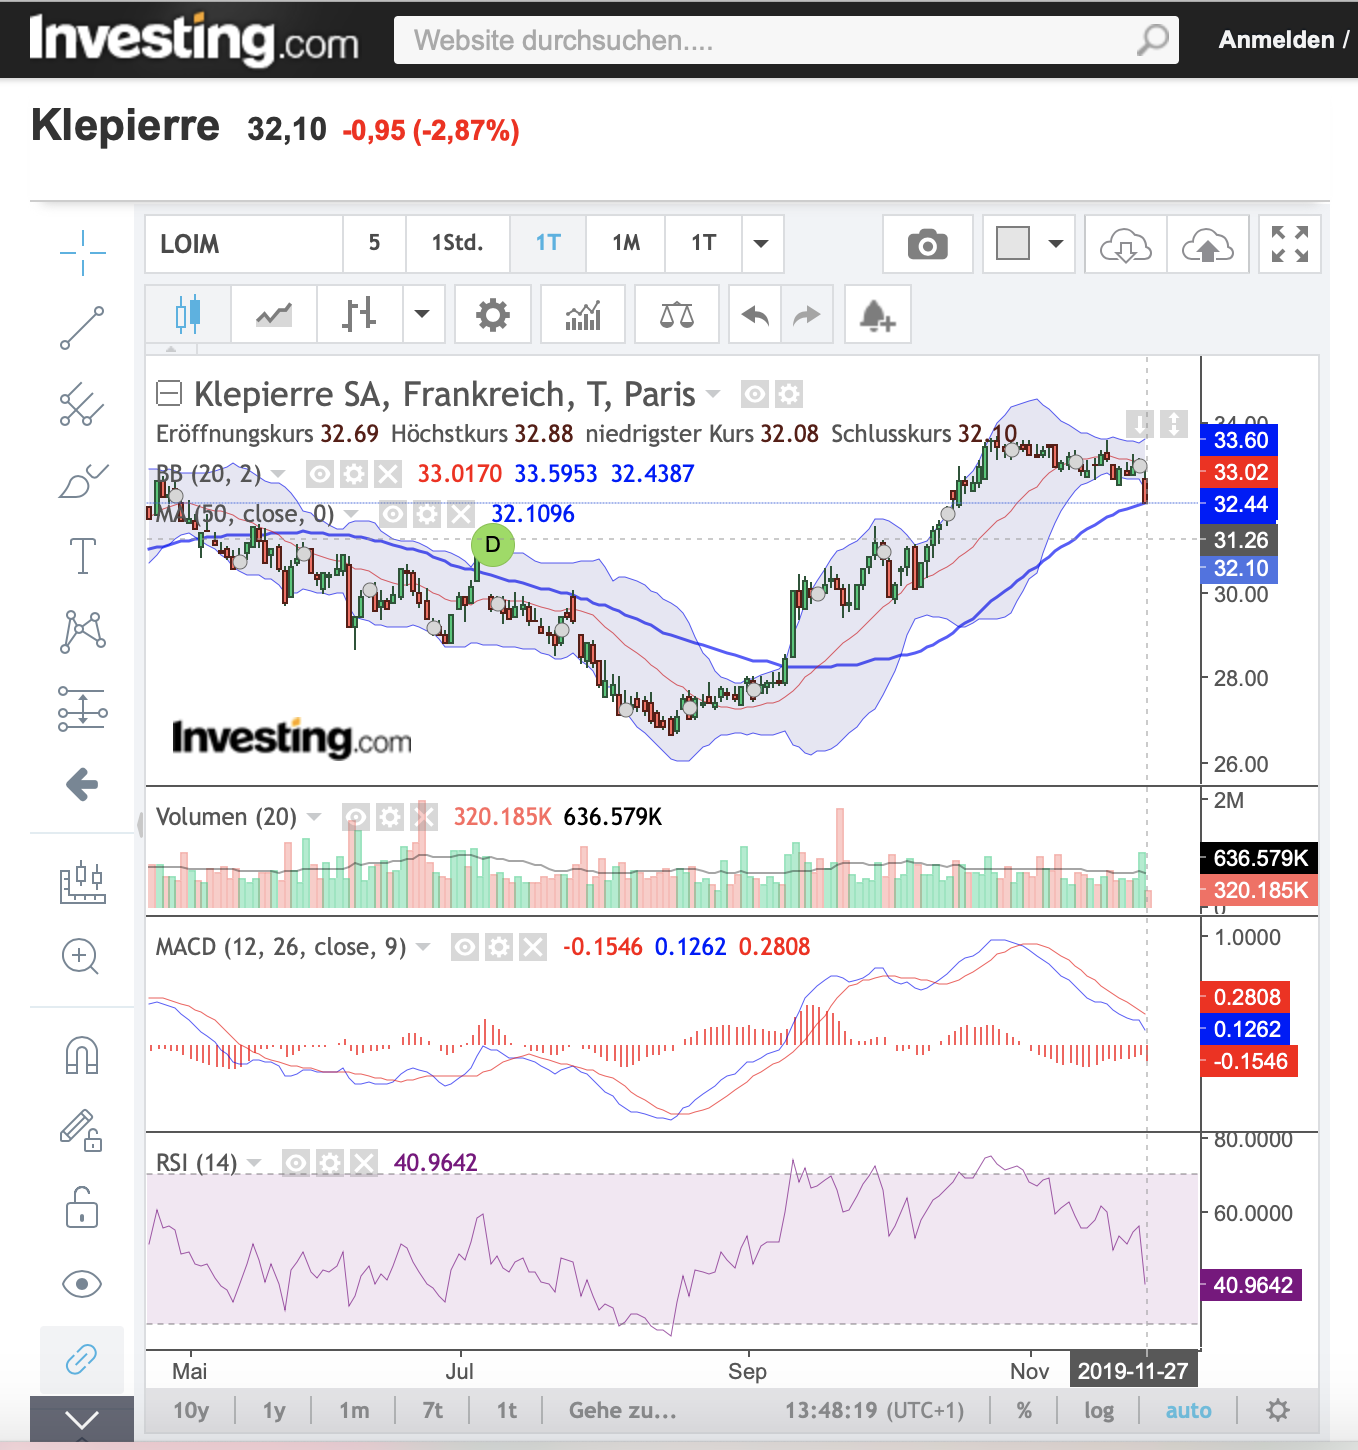
Task: Redo the last chart action
Action: point(806,315)
